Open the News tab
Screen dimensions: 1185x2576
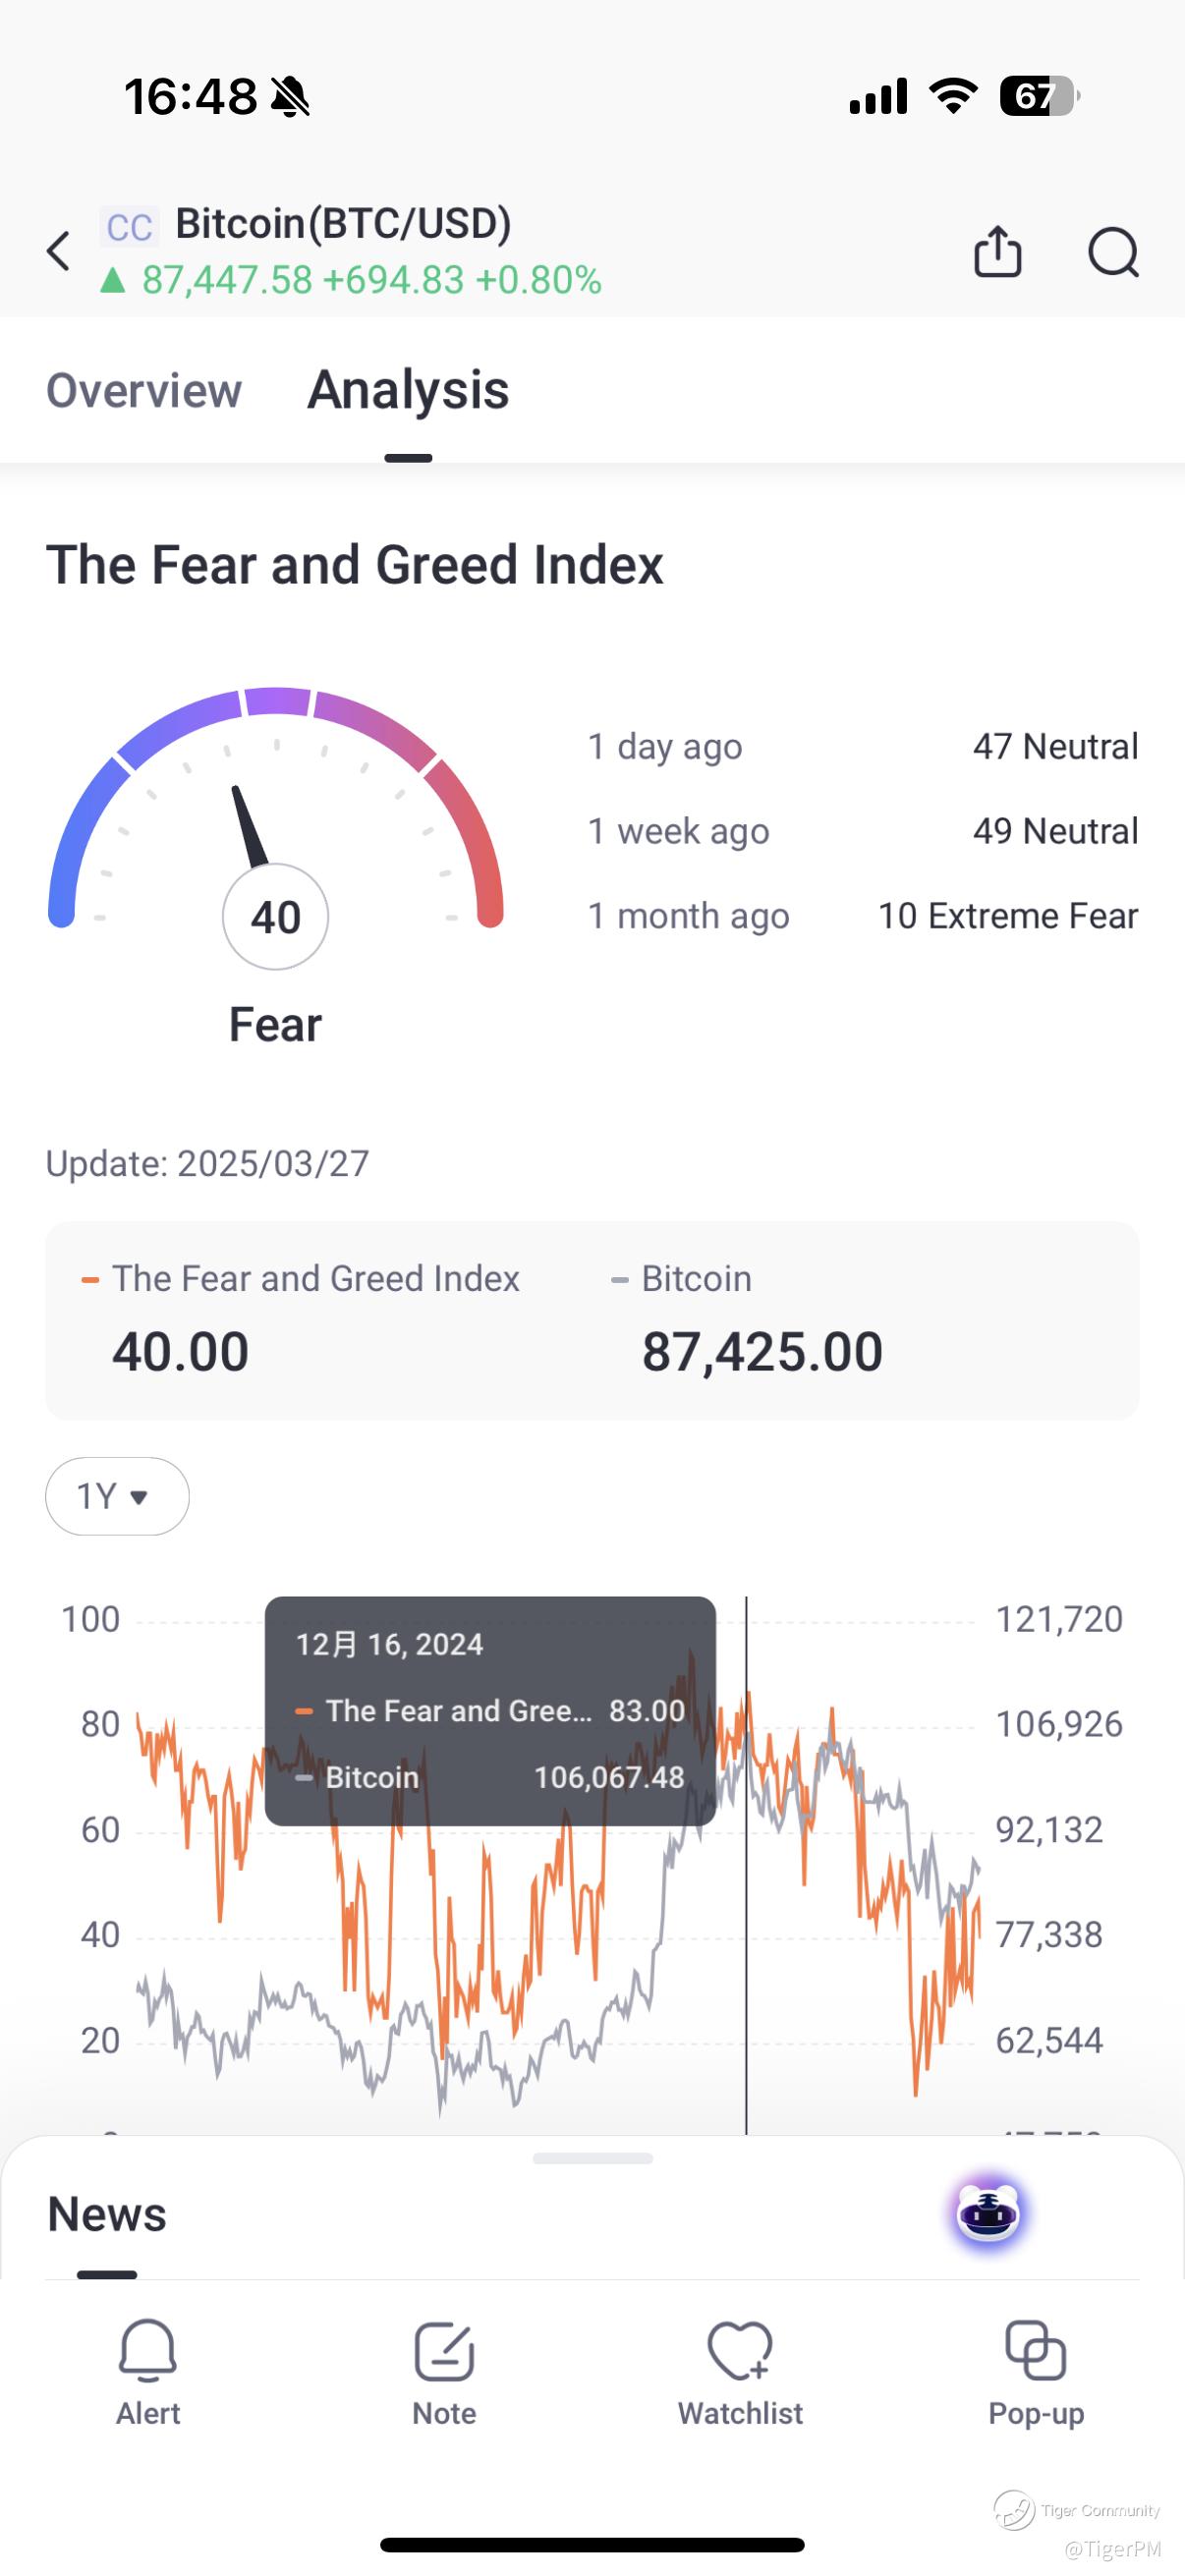[107, 2214]
